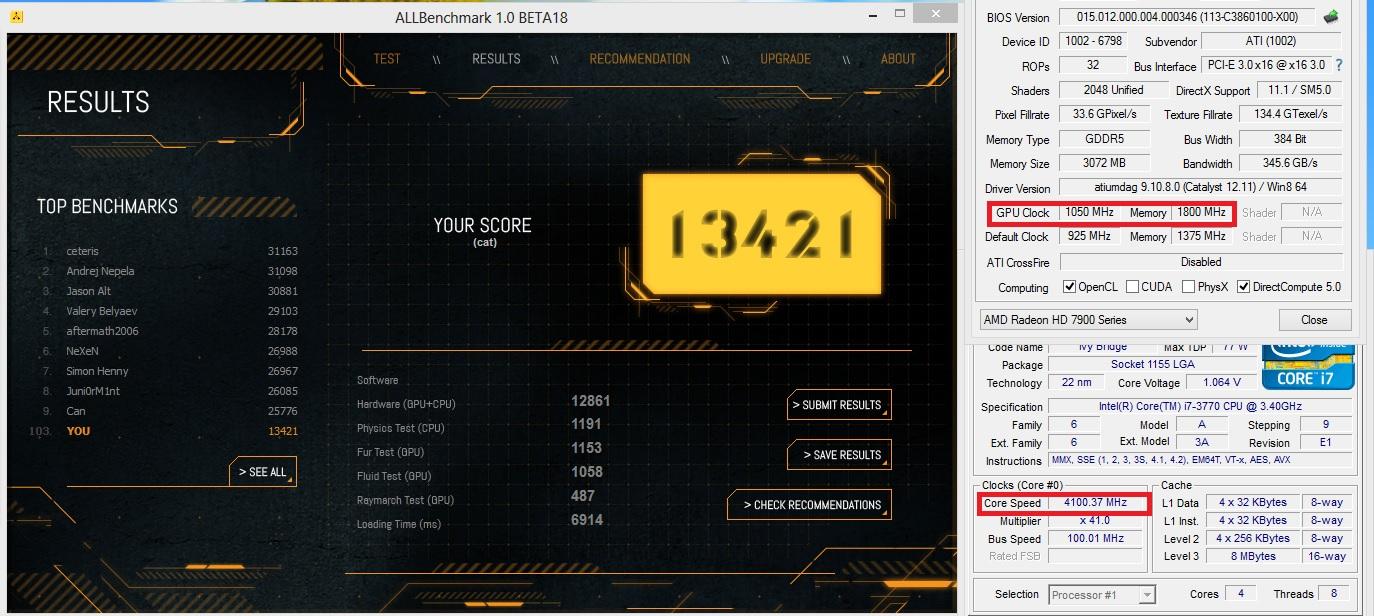Screen dimensions: 1374x616
Task: Open the UPGRADE tab
Action: coord(785,58)
